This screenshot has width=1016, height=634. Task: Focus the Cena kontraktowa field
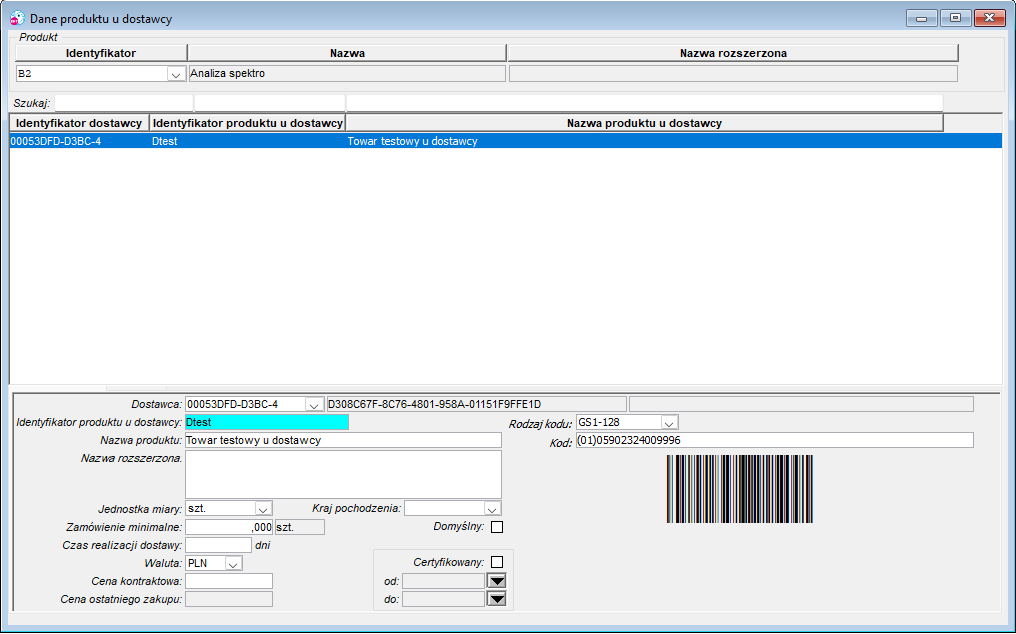click(x=229, y=581)
